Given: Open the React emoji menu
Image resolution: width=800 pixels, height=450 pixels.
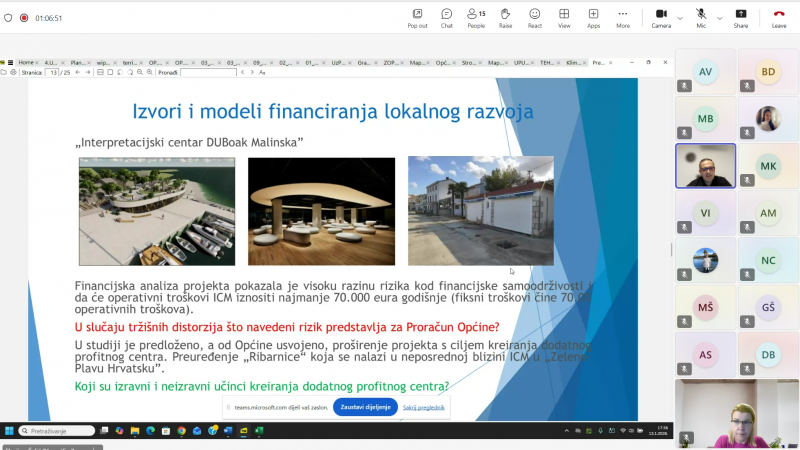Looking at the screenshot, I should tap(535, 17).
